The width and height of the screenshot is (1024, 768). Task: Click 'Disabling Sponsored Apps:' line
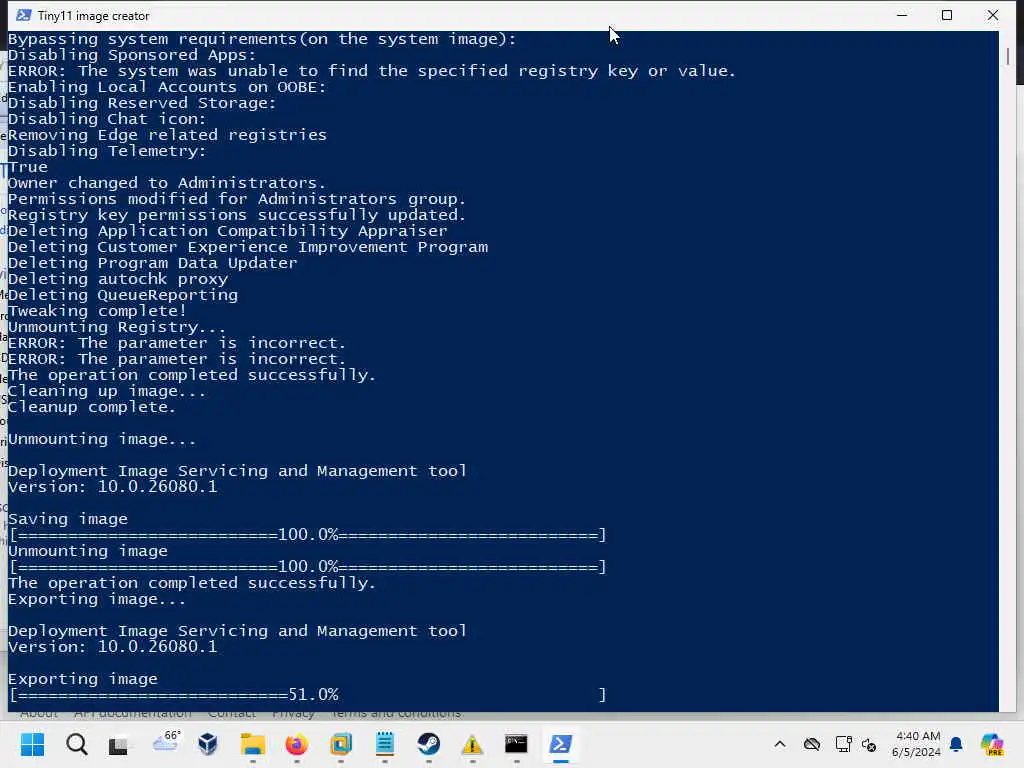(x=132, y=55)
